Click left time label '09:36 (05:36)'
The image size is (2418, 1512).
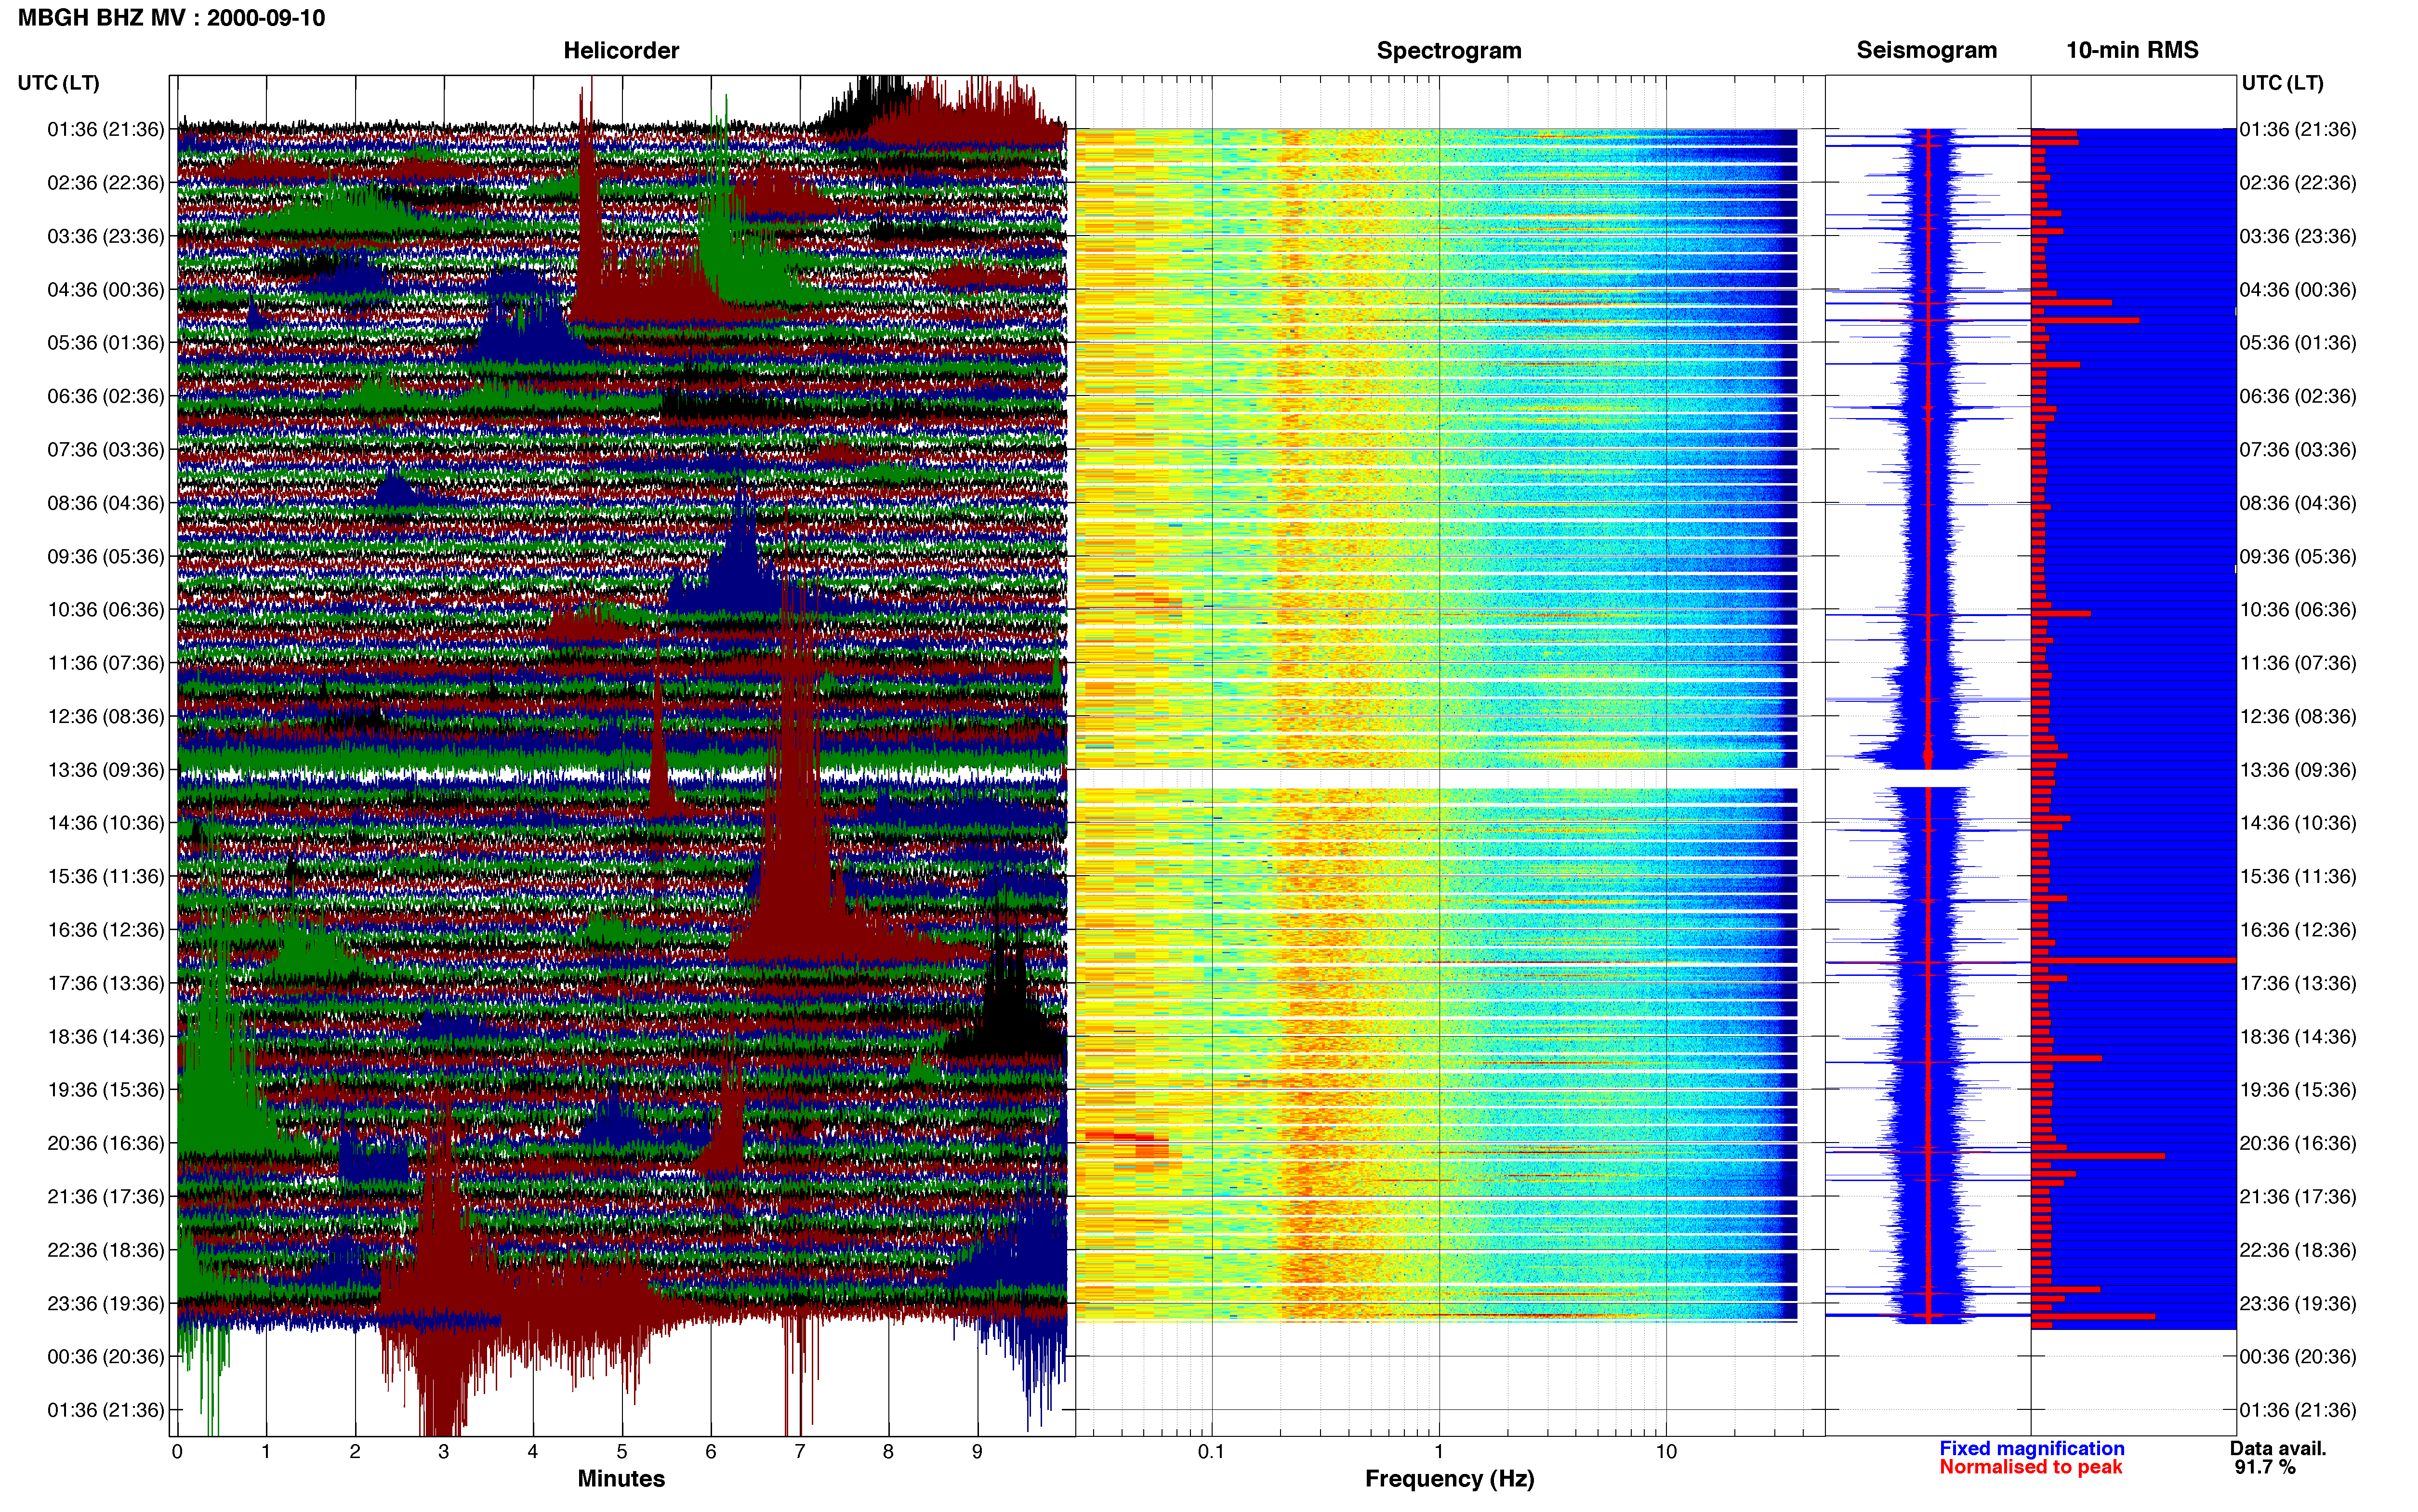click(106, 556)
